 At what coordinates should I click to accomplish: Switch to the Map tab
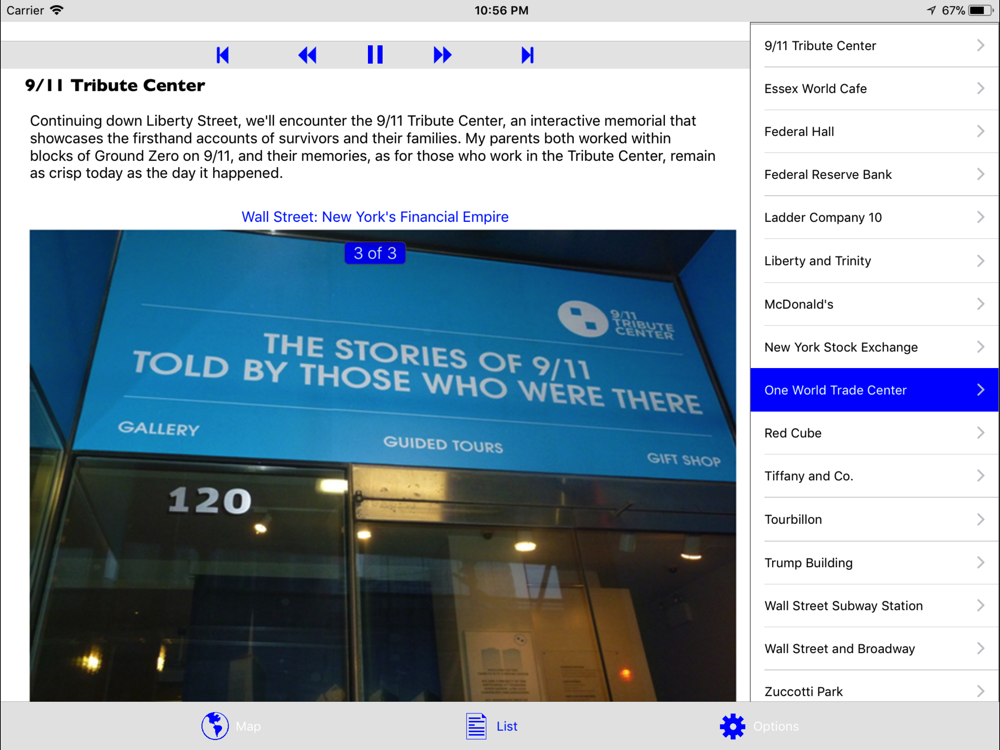click(231, 726)
